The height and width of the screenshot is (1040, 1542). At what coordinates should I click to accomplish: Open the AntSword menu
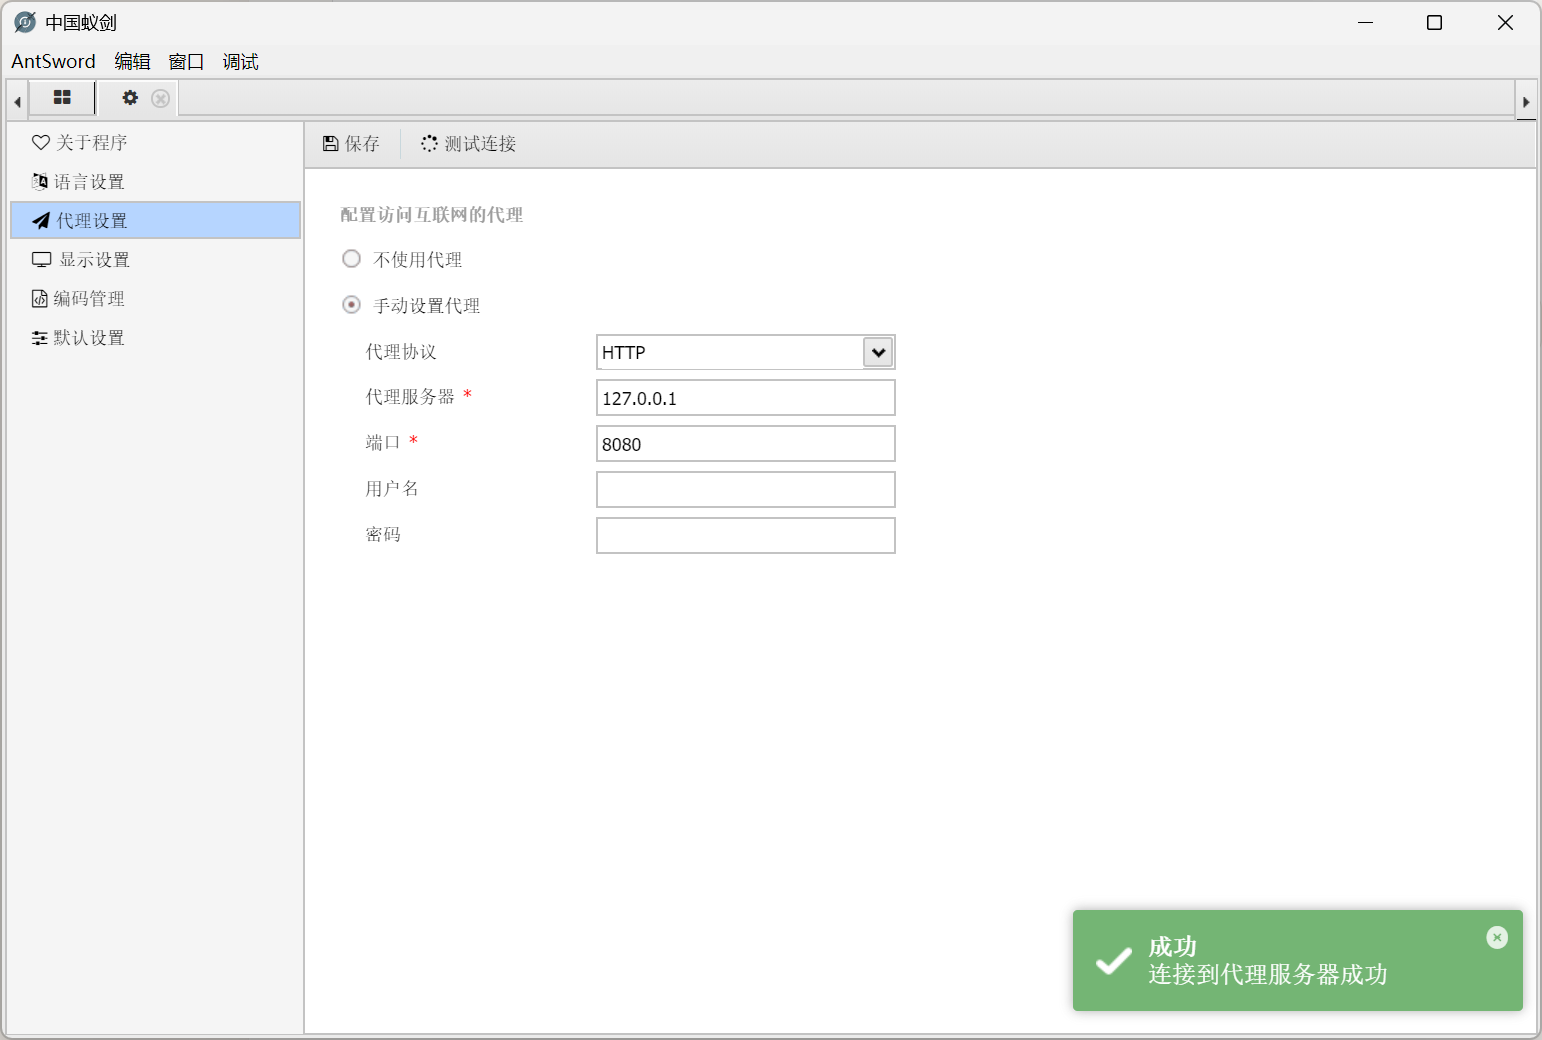(53, 62)
